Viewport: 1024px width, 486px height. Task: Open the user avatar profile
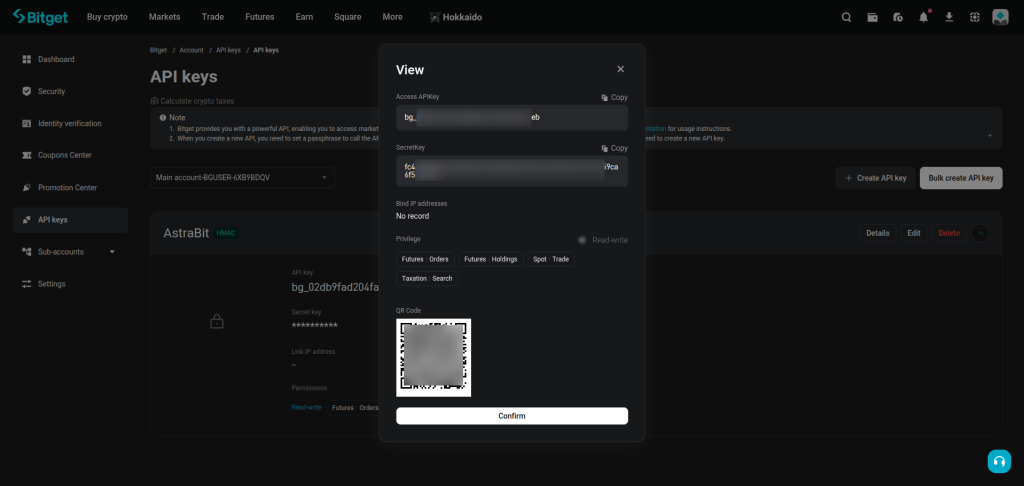[x=1000, y=17]
